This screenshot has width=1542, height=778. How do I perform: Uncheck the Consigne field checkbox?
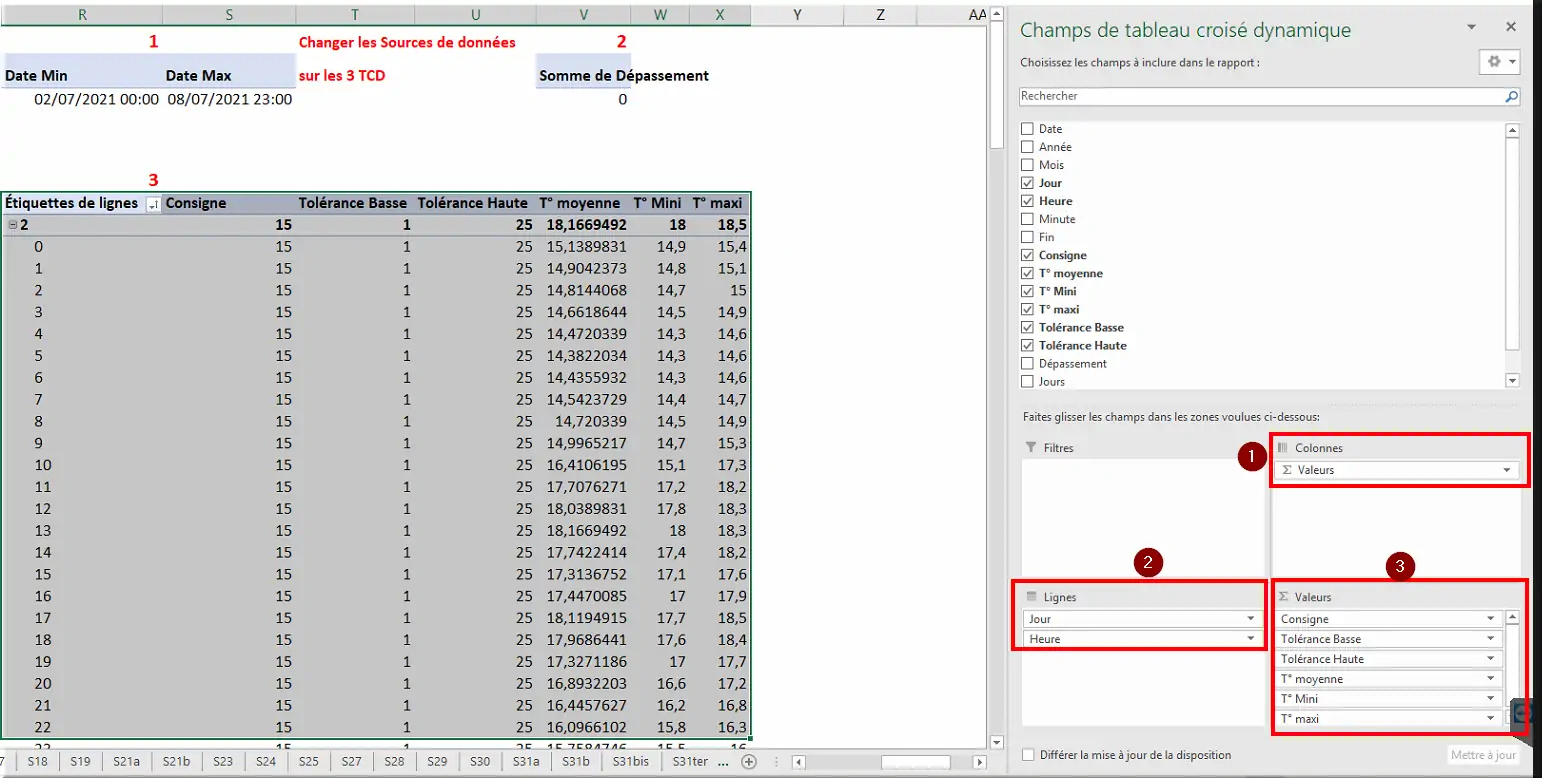pyautogui.click(x=1027, y=255)
